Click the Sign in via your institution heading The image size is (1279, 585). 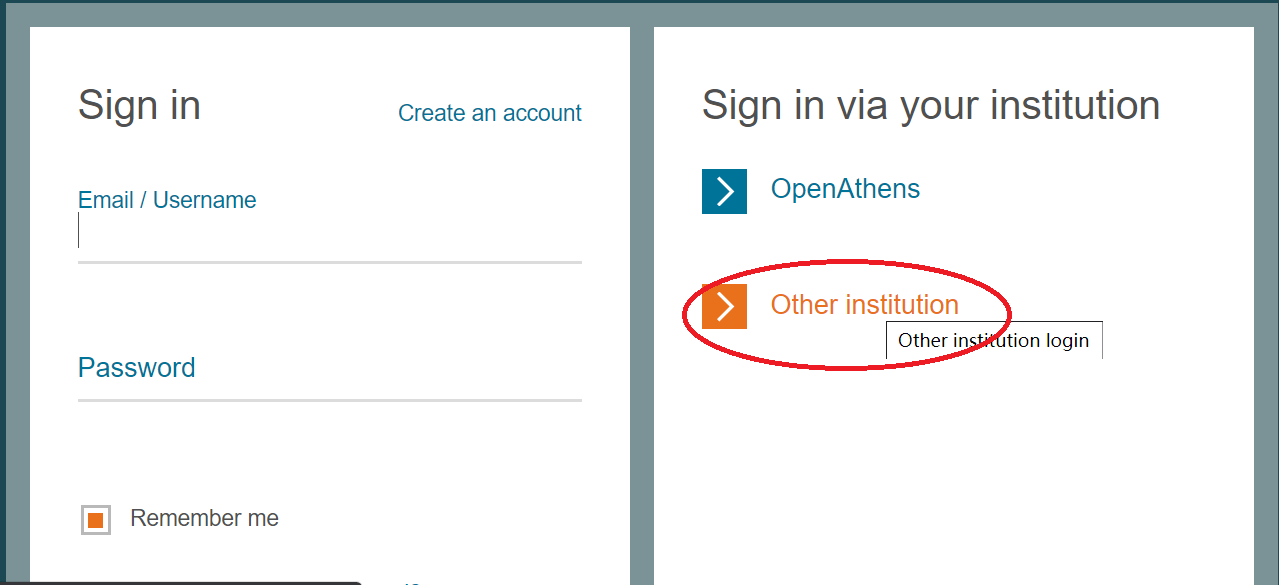(x=930, y=105)
